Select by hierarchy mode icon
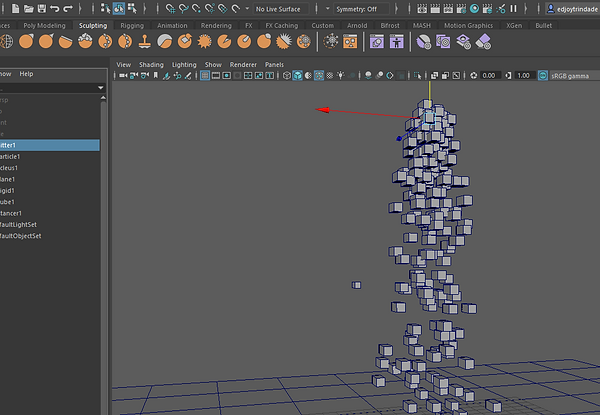This screenshot has height=415, width=600. click(105, 8)
